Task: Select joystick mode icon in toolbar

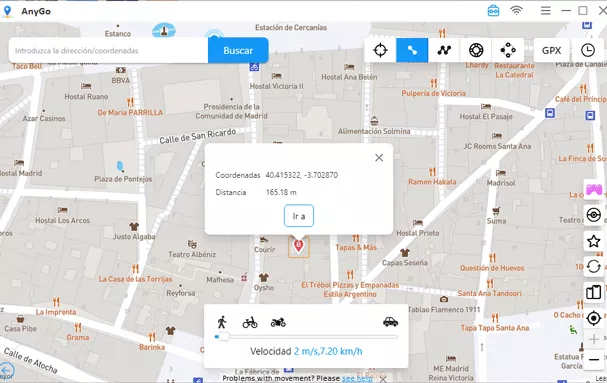Action: click(x=508, y=50)
